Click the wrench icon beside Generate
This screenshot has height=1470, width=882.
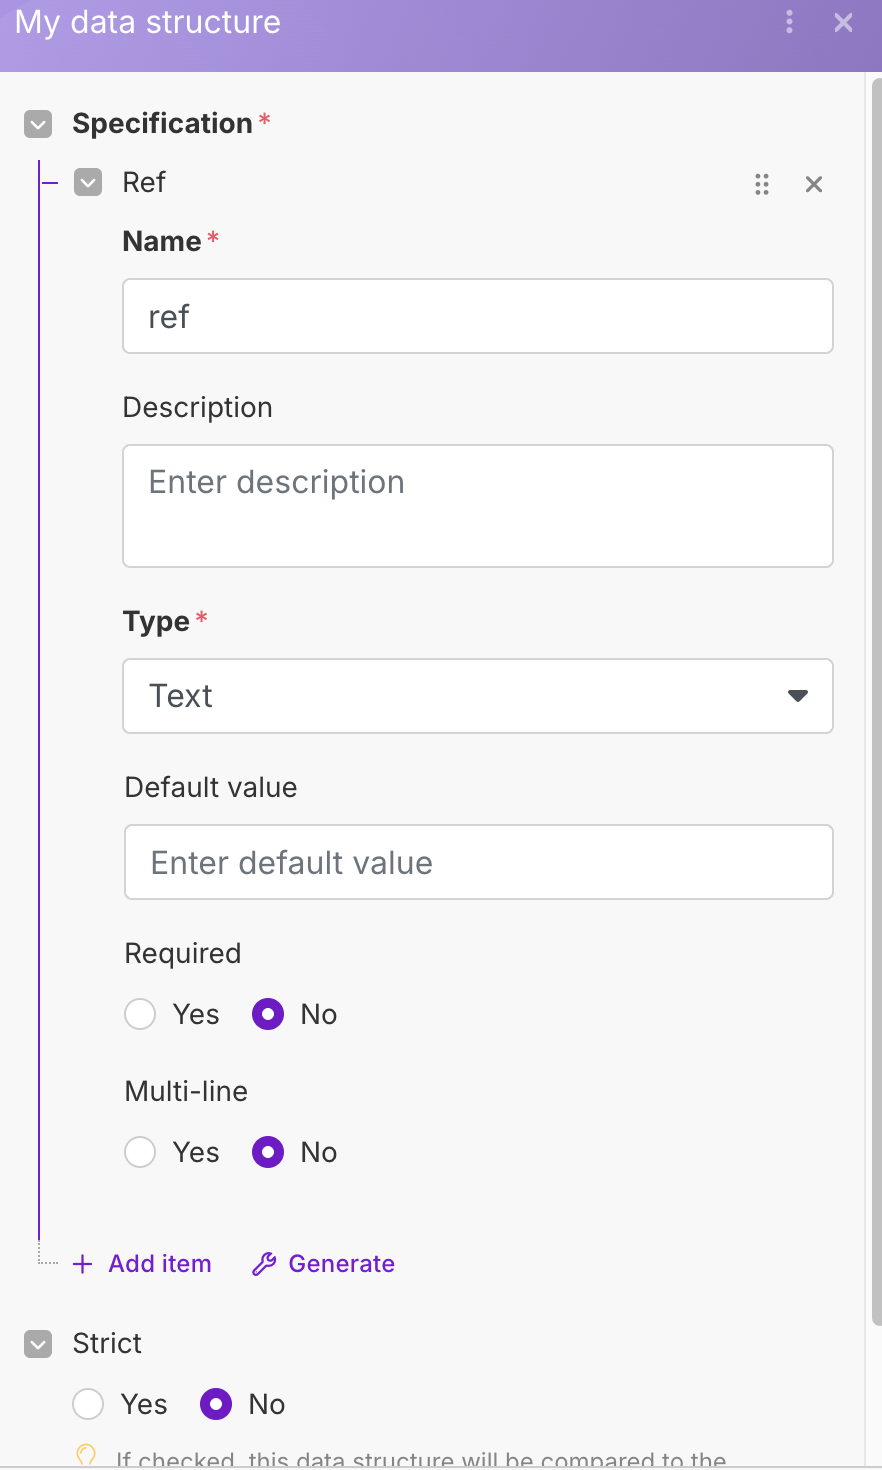click(264, 1265)
